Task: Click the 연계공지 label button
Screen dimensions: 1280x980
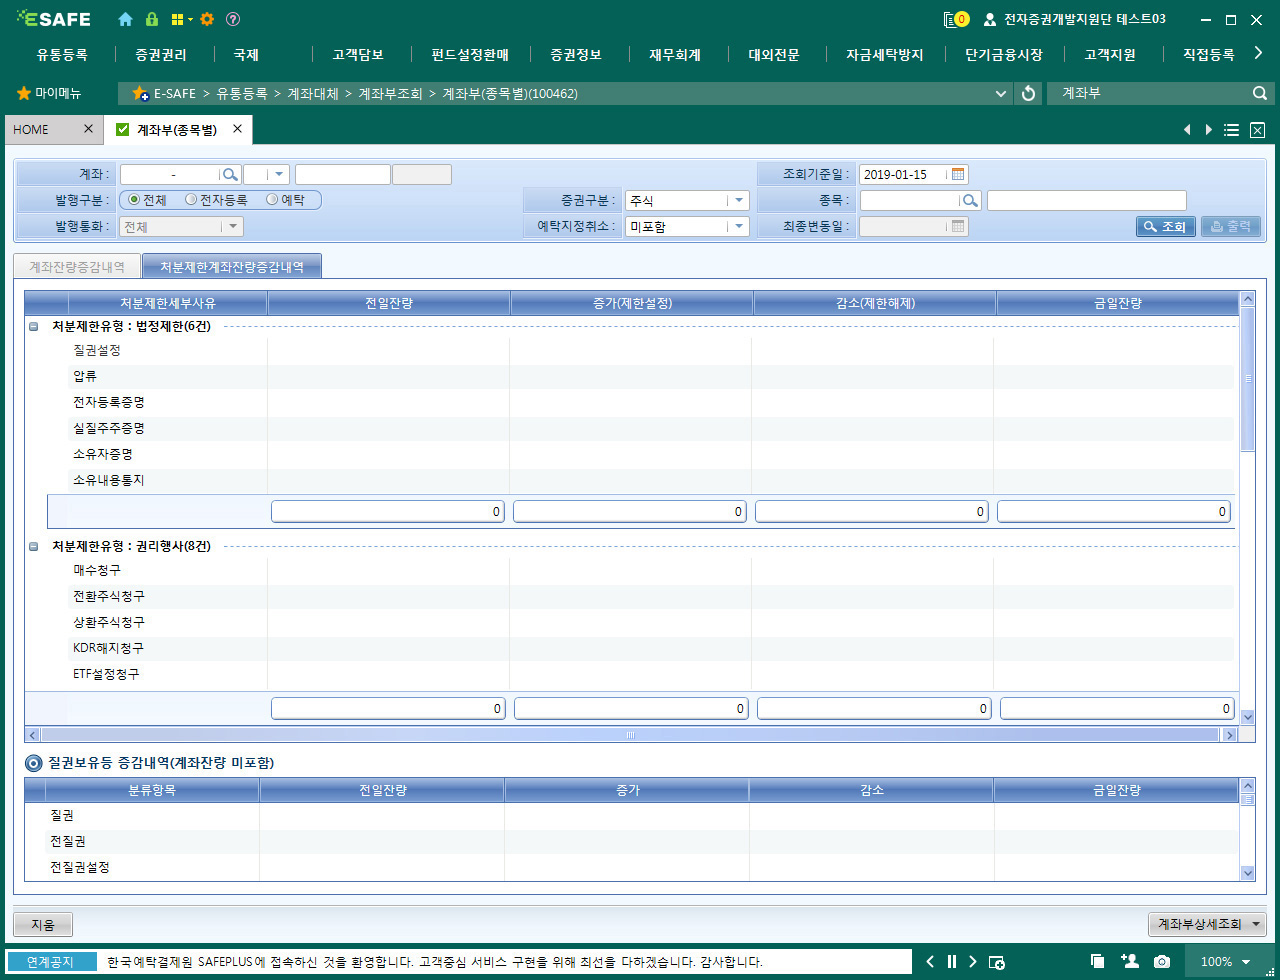Action: tap(52, 962)
